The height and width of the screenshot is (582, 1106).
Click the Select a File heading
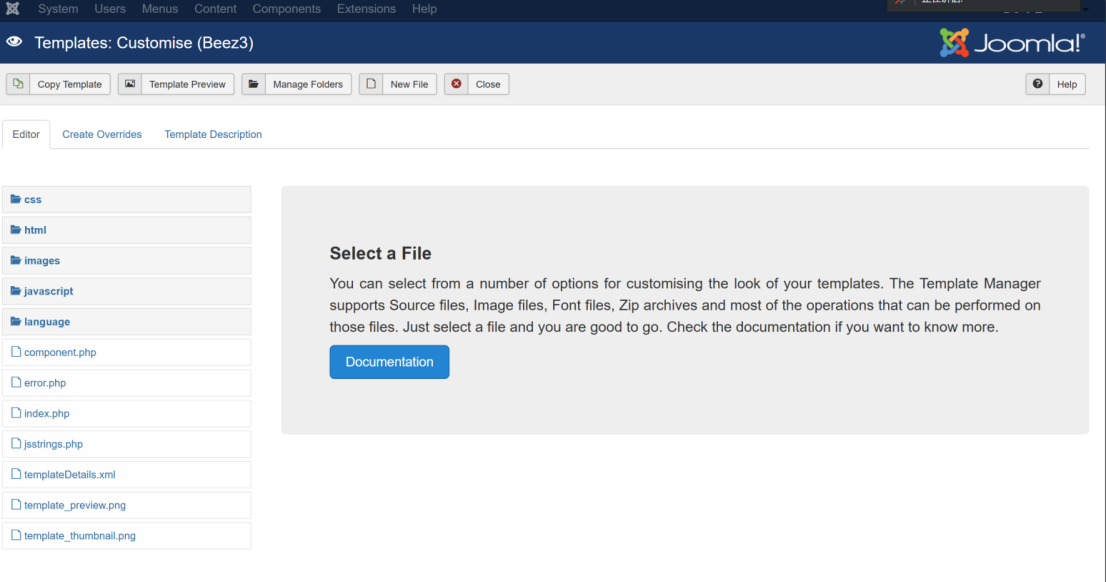tap(380, 253)
